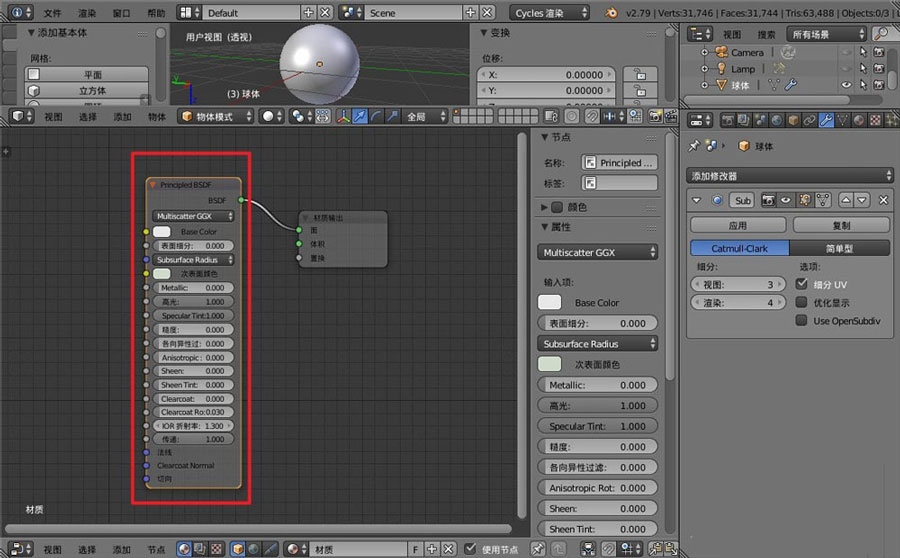Open the 全局 transform orientation dropdown
This screenshot has height=558, width=900.
point(425,117)
